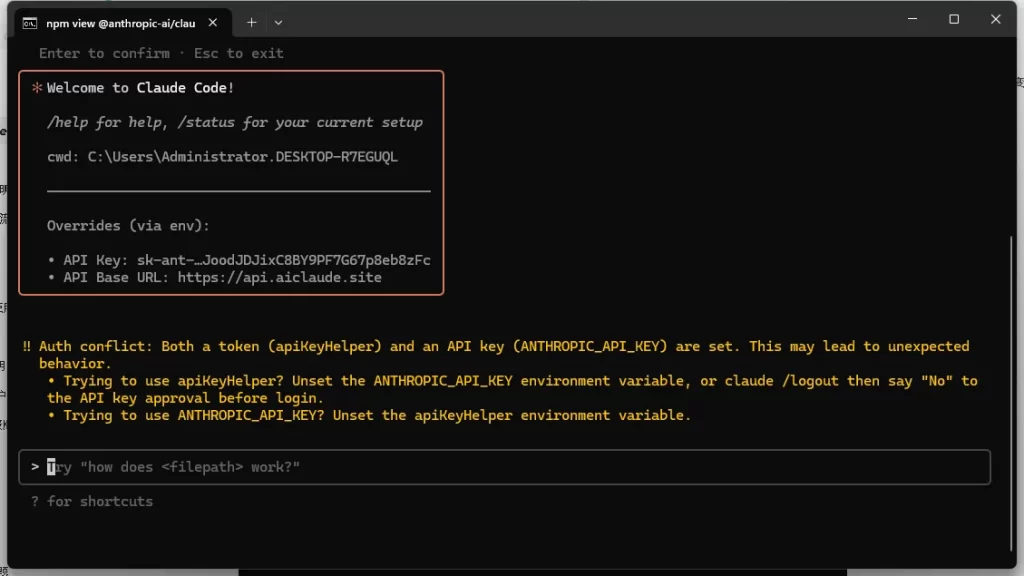Image resolution: width=1024 pixels, height=576 pixels.
Task: Maximize the terminal window
Action: click(x=954, y=20)
